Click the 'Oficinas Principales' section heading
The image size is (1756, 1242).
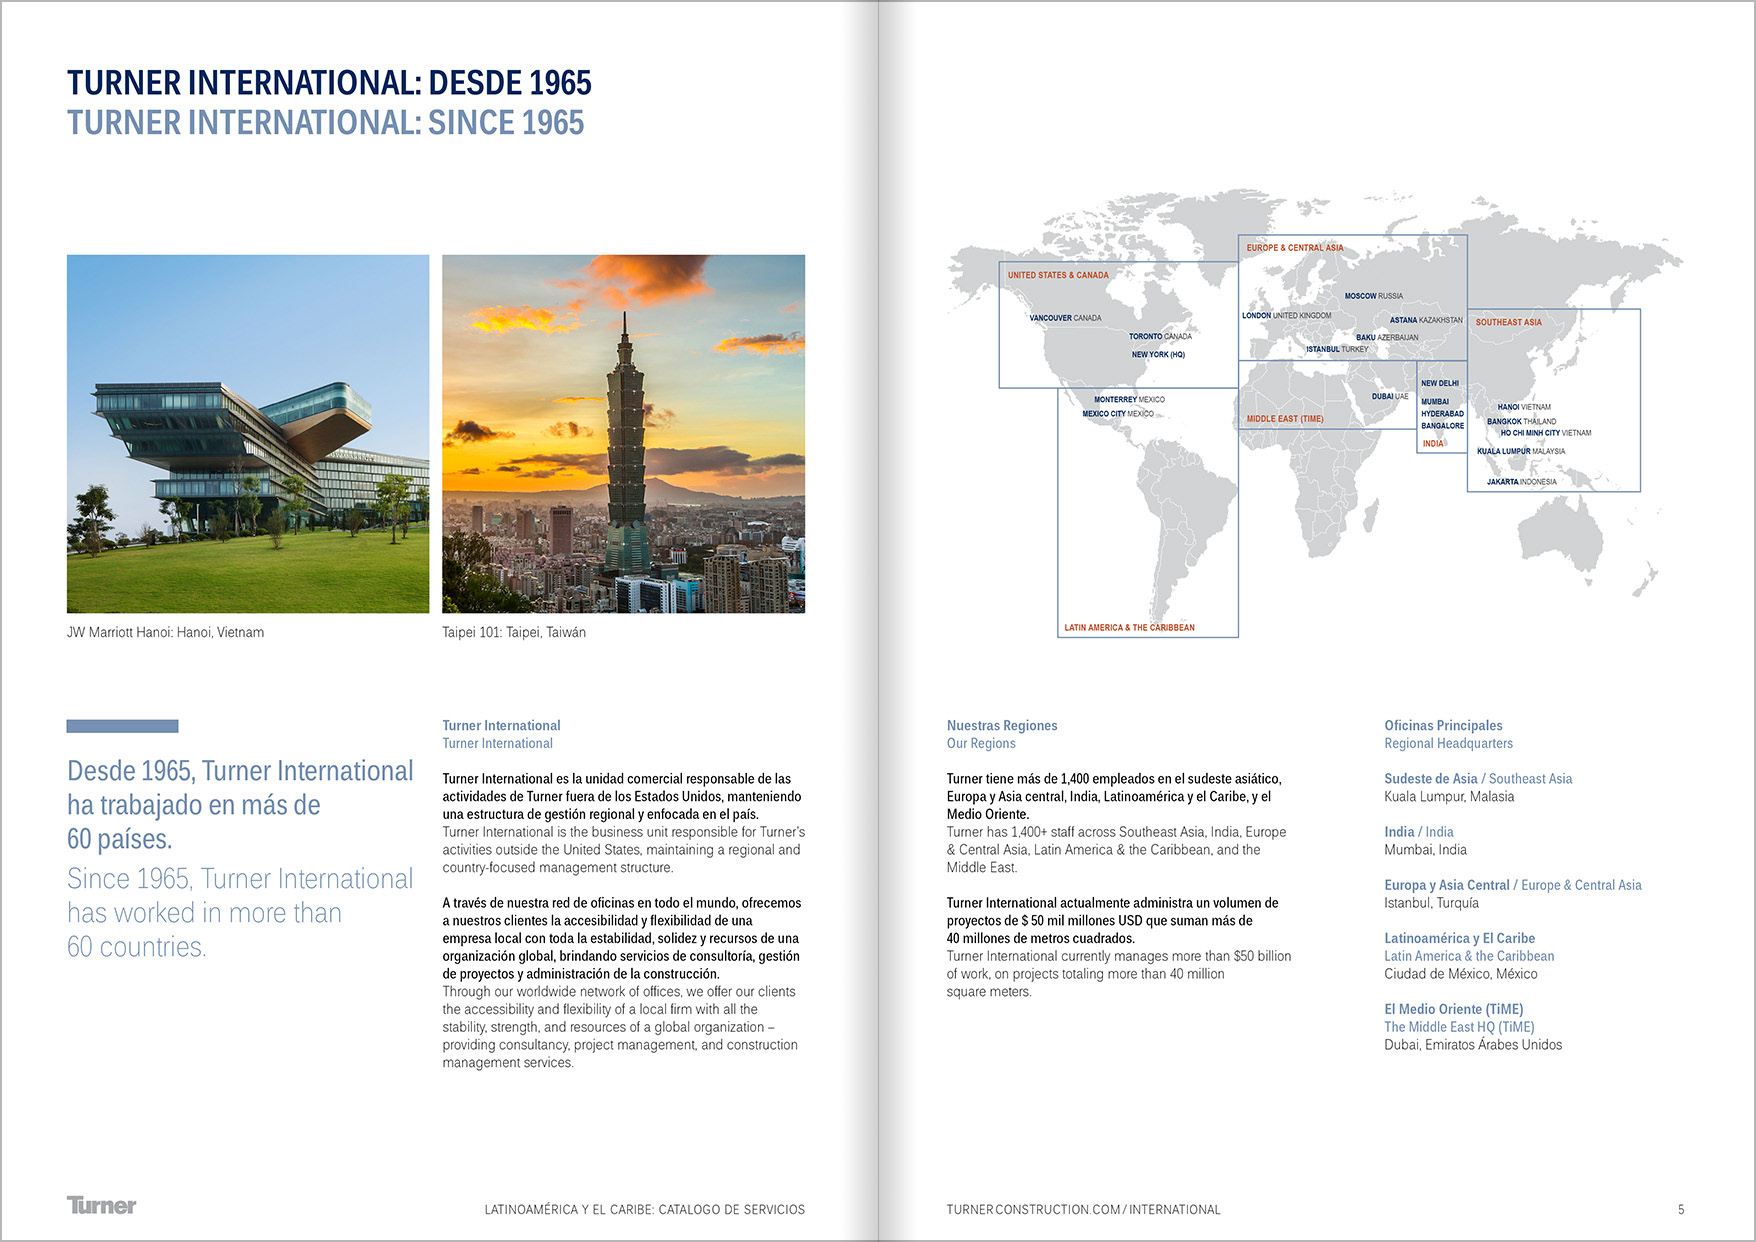click(x=1443, y=726)
